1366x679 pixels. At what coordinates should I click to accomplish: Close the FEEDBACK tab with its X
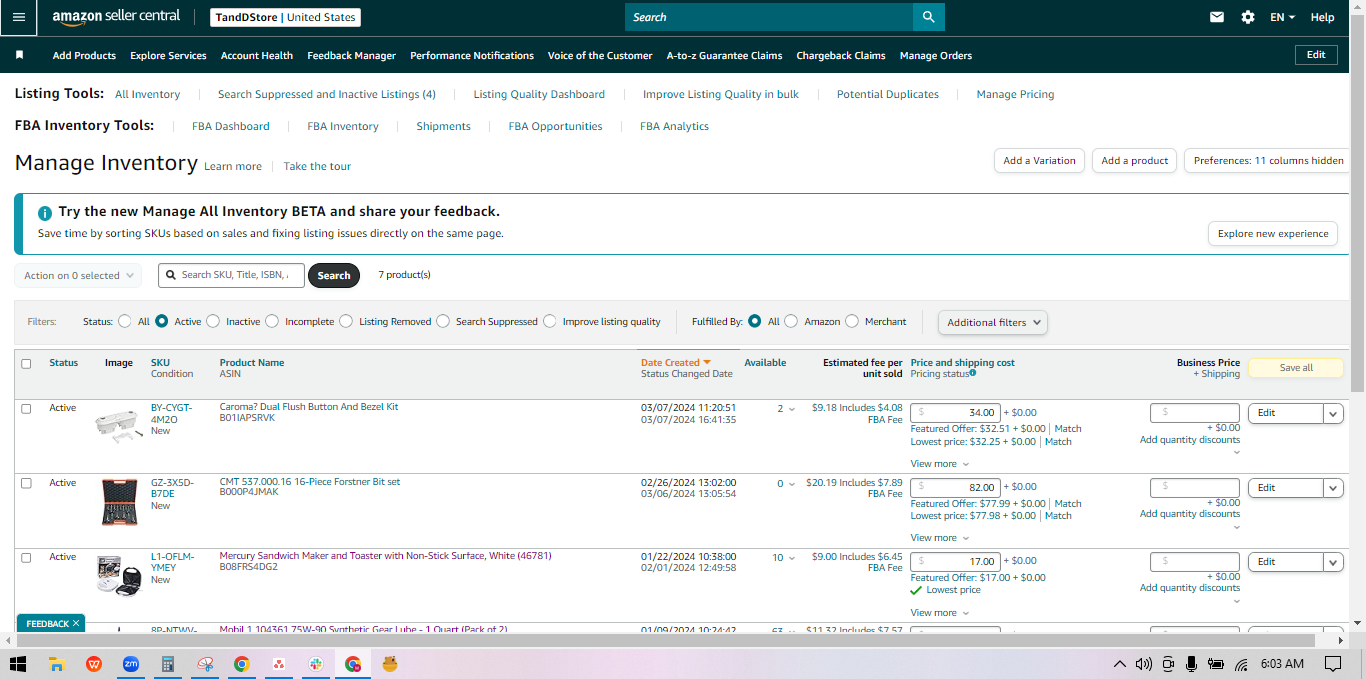[76, 623]
